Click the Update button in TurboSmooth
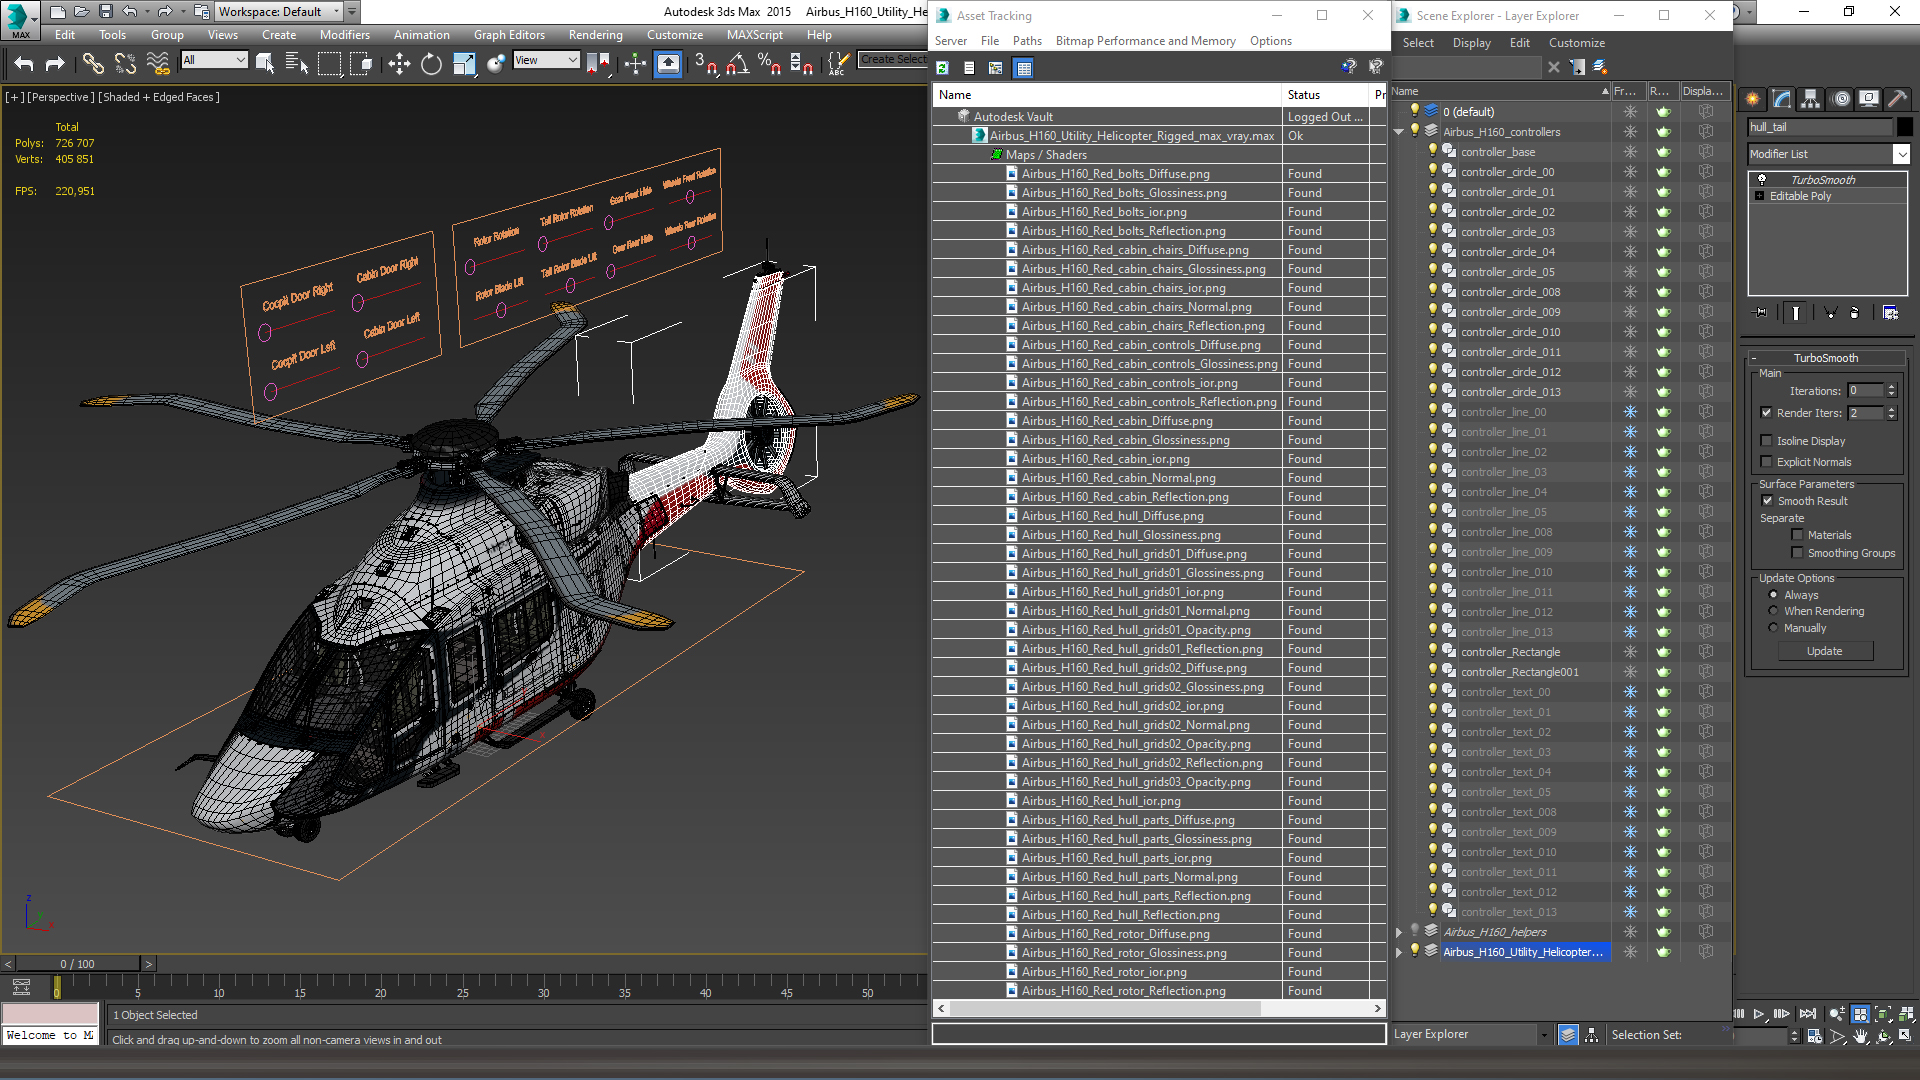 (x=1825, y=651)
